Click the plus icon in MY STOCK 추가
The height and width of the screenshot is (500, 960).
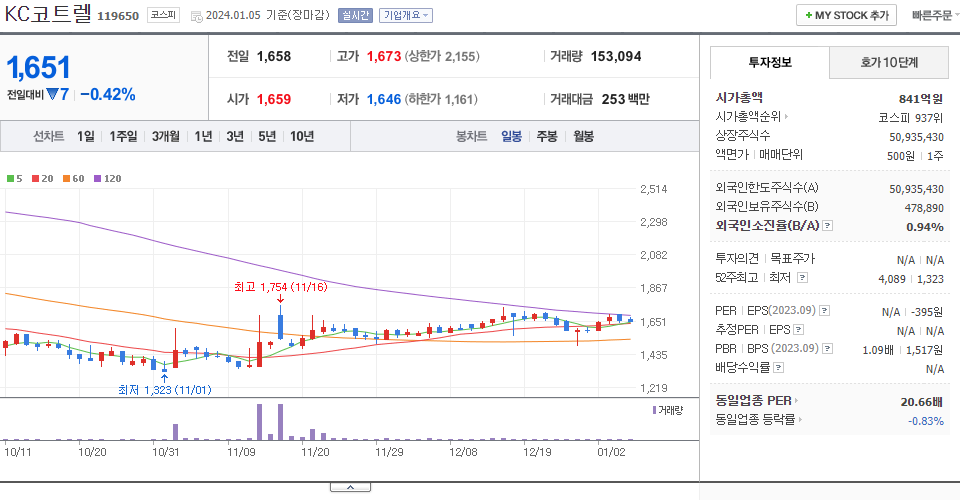tap(808, 15)
